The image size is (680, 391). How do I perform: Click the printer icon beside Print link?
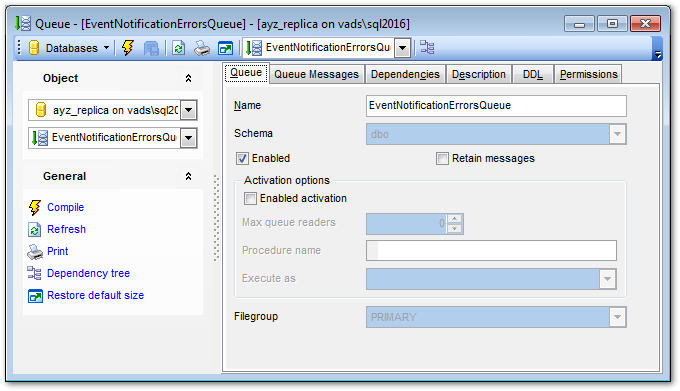click(35, 251)
